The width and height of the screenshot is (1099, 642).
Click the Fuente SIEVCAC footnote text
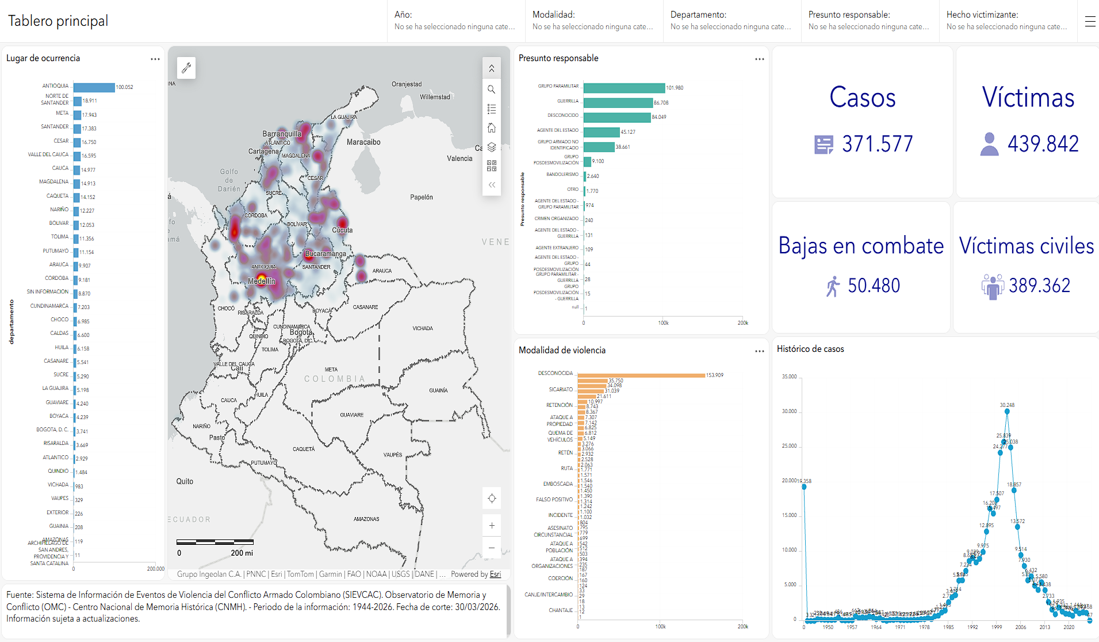click(x=255, y=607)
